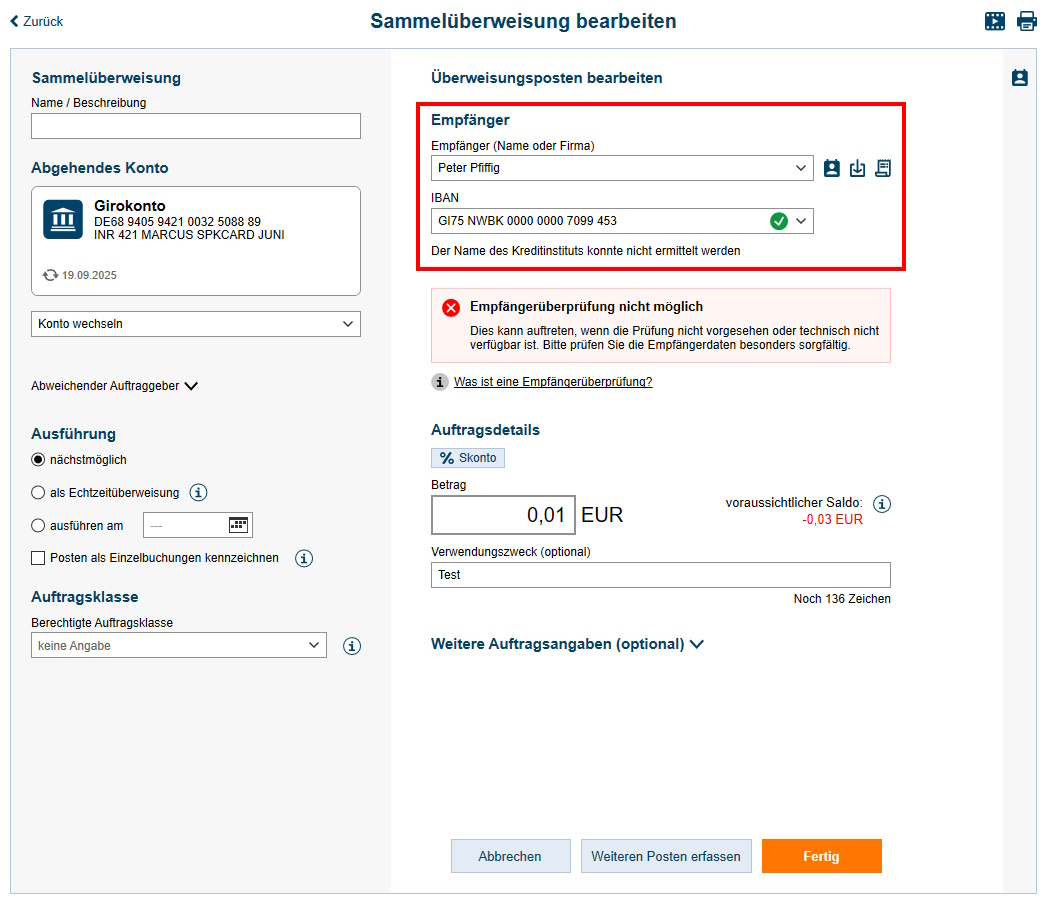Refresh the Girokonto balance via the refresh icon
Image resolution: width=1044 pixels, height=899 pixels.
coord(49,275)
